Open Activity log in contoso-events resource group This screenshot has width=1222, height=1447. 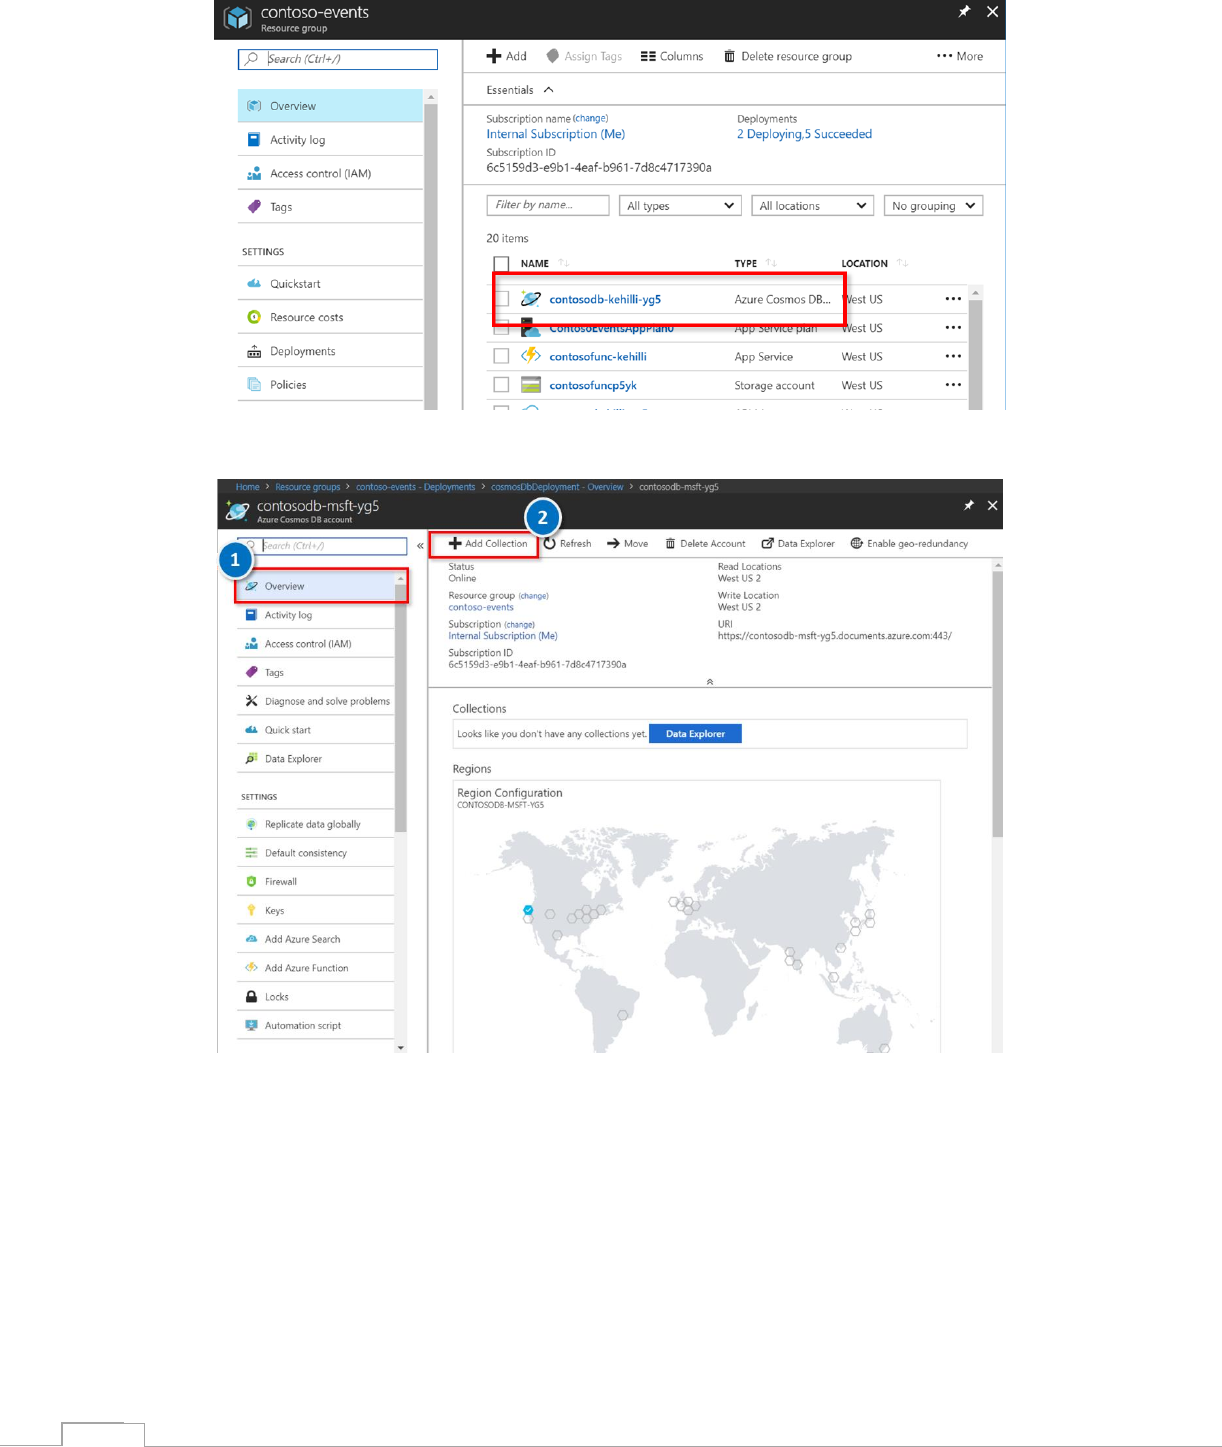click(331, 140)
